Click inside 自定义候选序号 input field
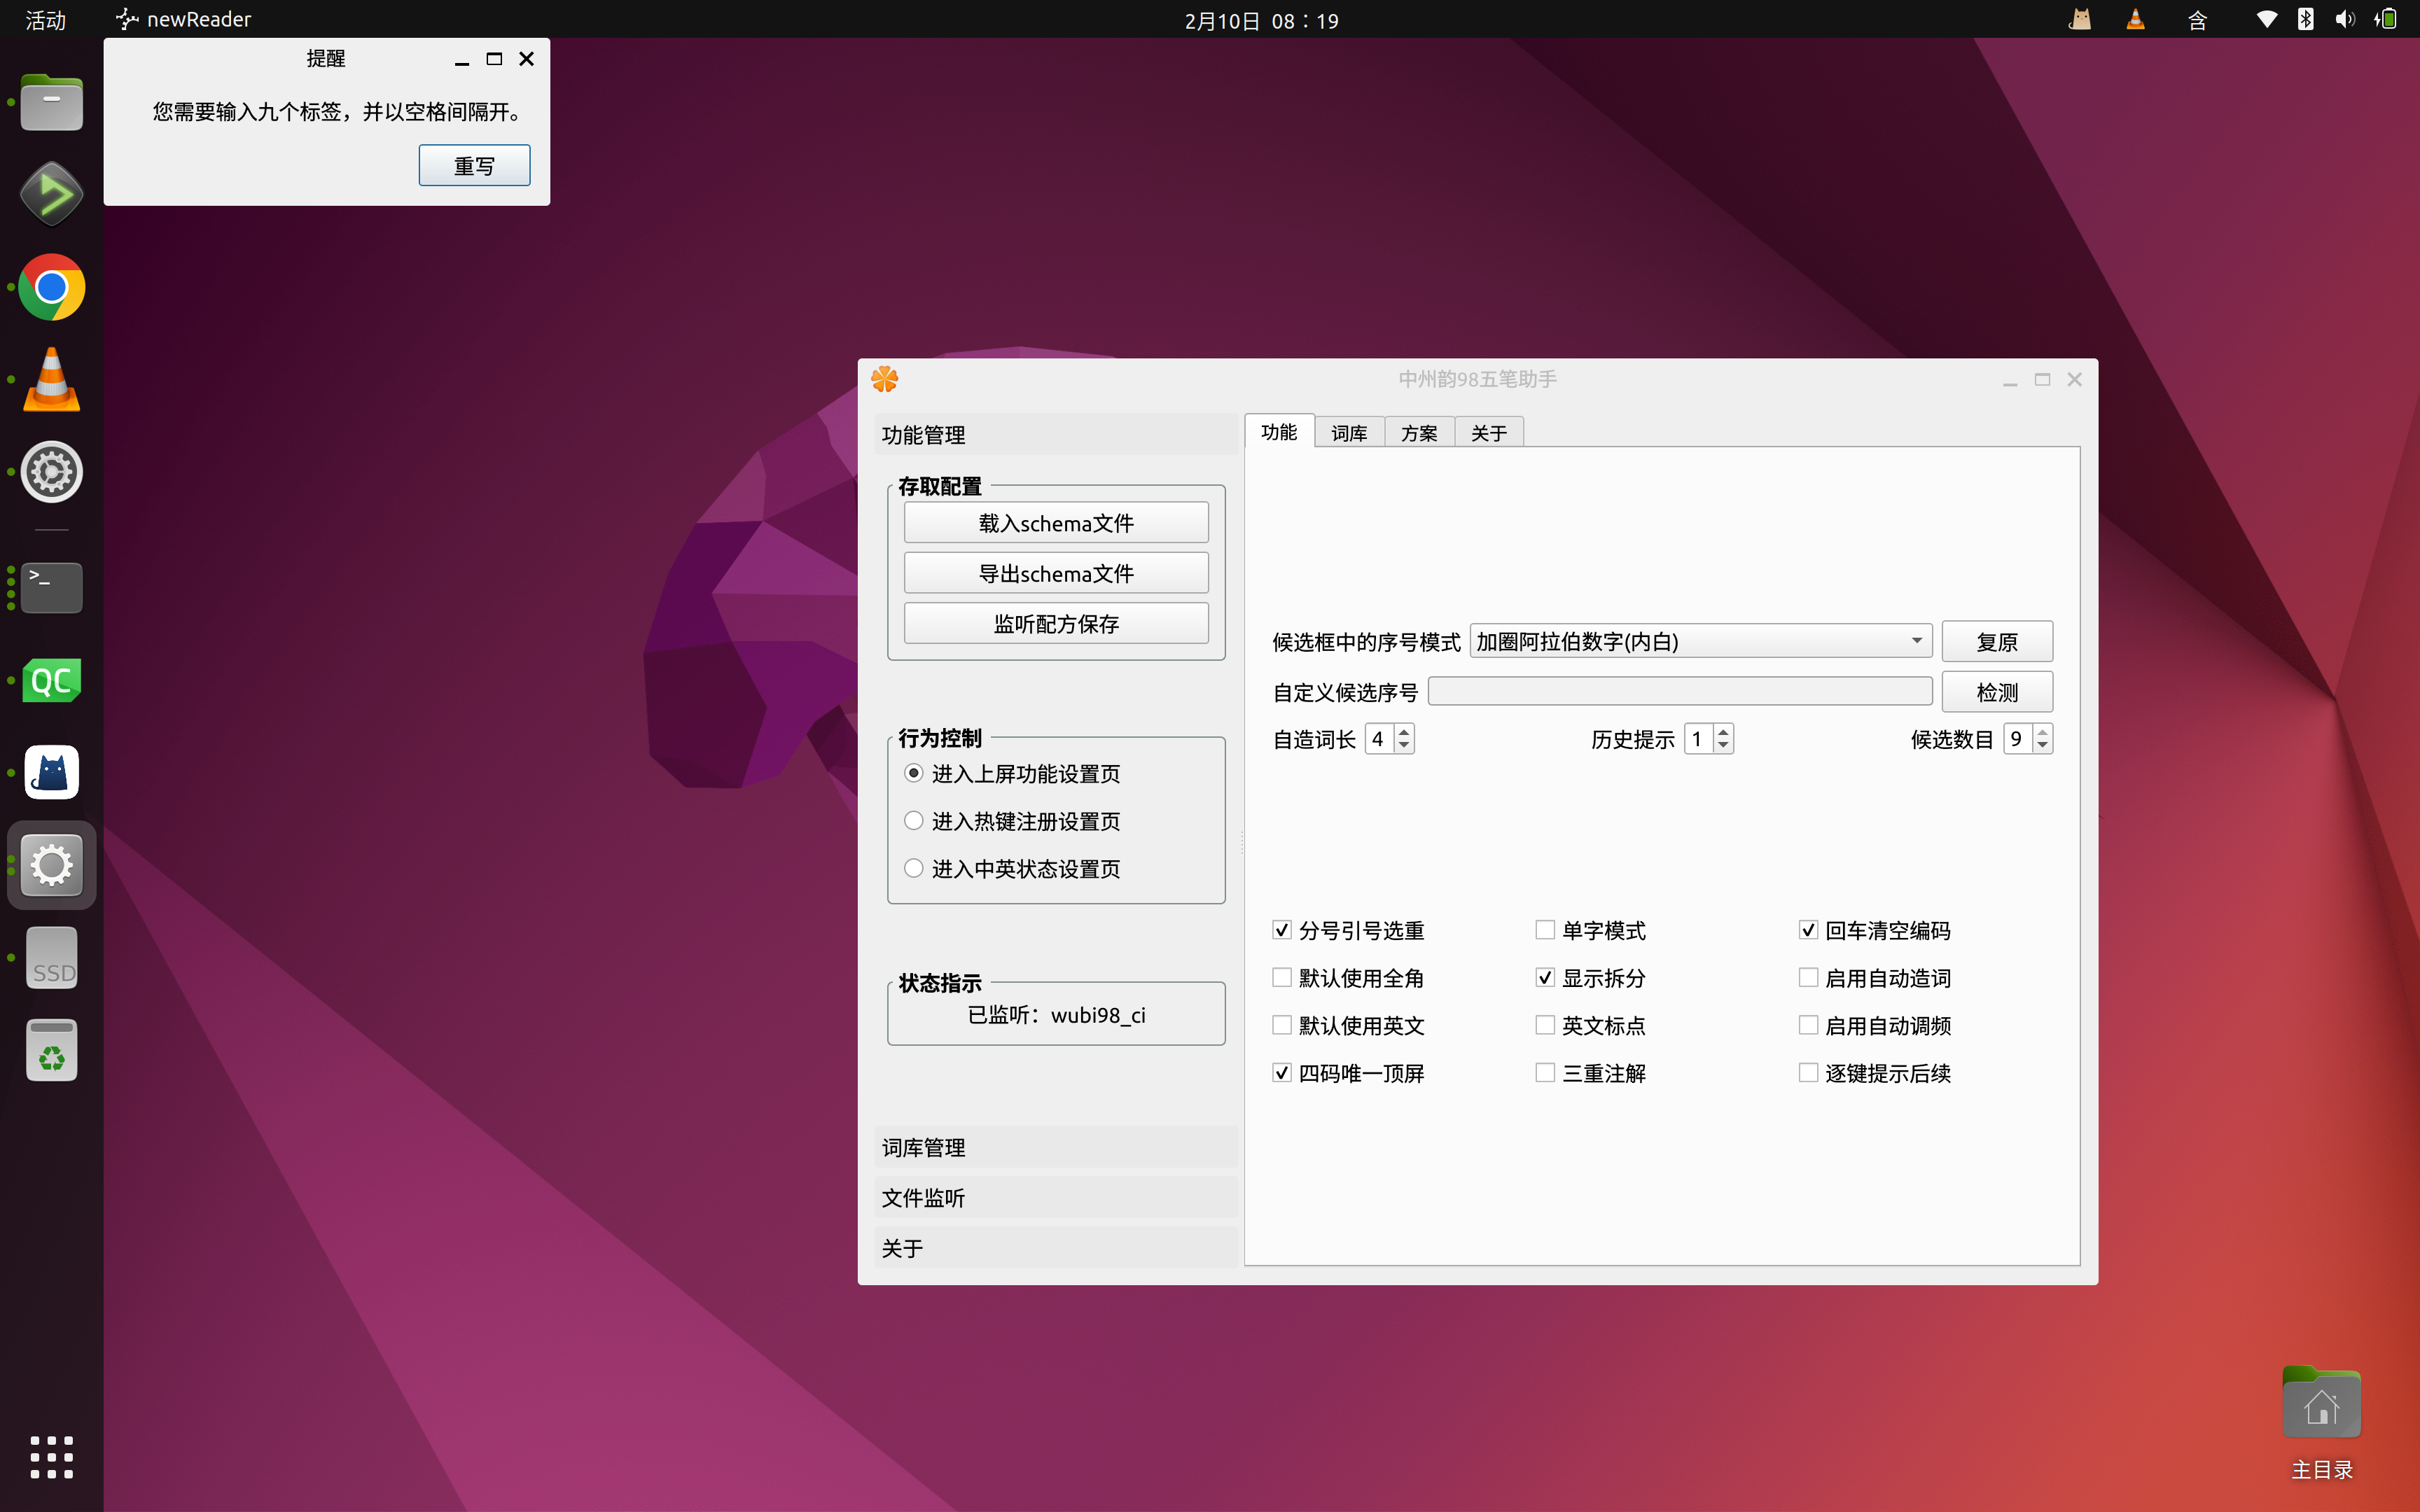This screenshot has width=2420, height=1512. pos(1679,692)
